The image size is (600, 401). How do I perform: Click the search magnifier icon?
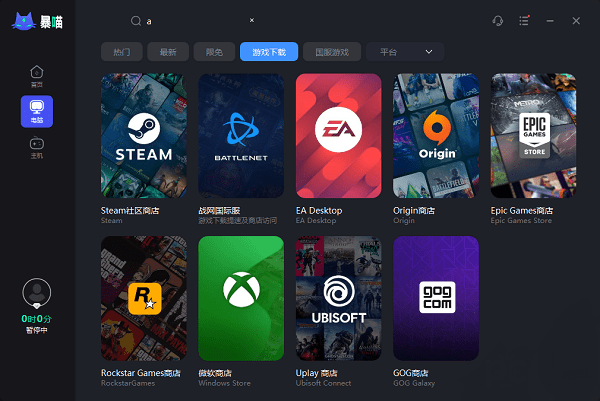coord(136,21)
